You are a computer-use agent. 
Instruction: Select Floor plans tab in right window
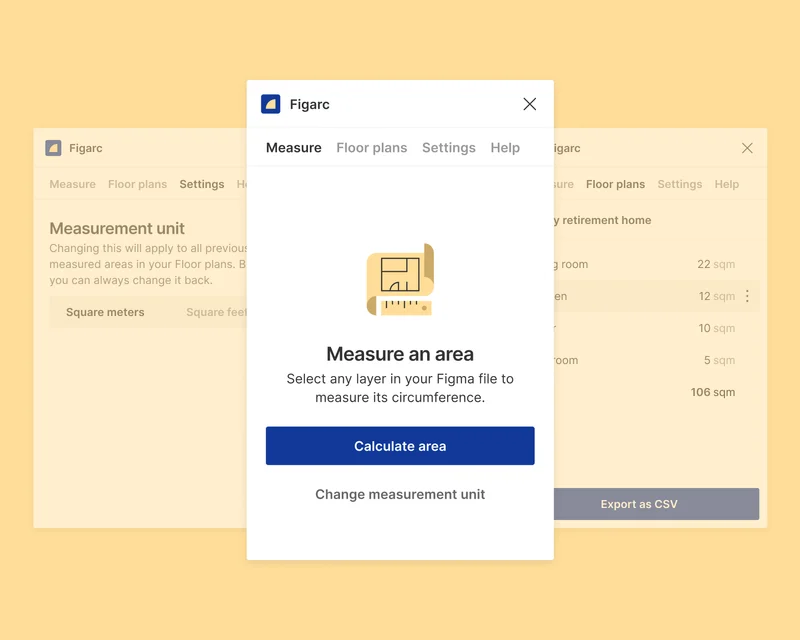click(615, 184)
